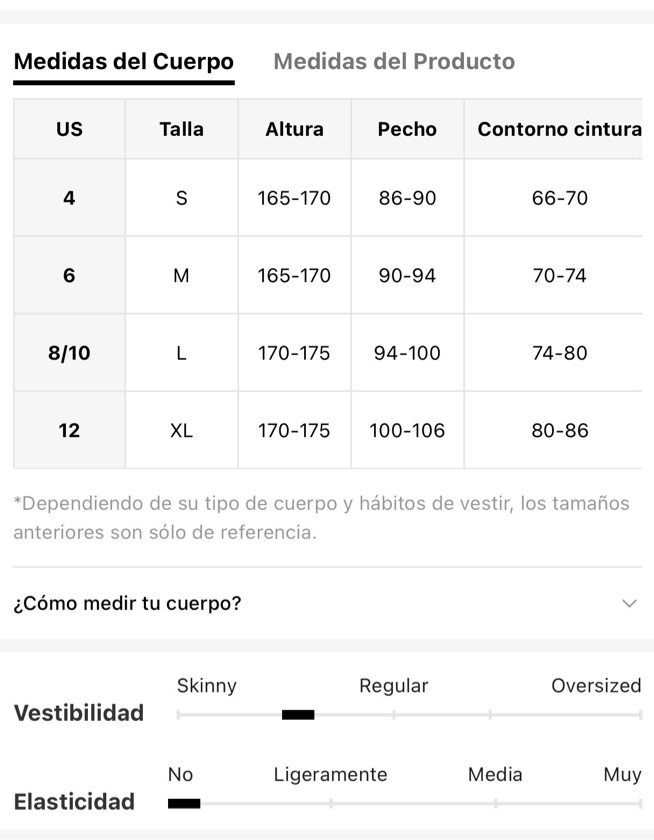
Task: Click the Altura column header
Action: click(x=295, y=129)
